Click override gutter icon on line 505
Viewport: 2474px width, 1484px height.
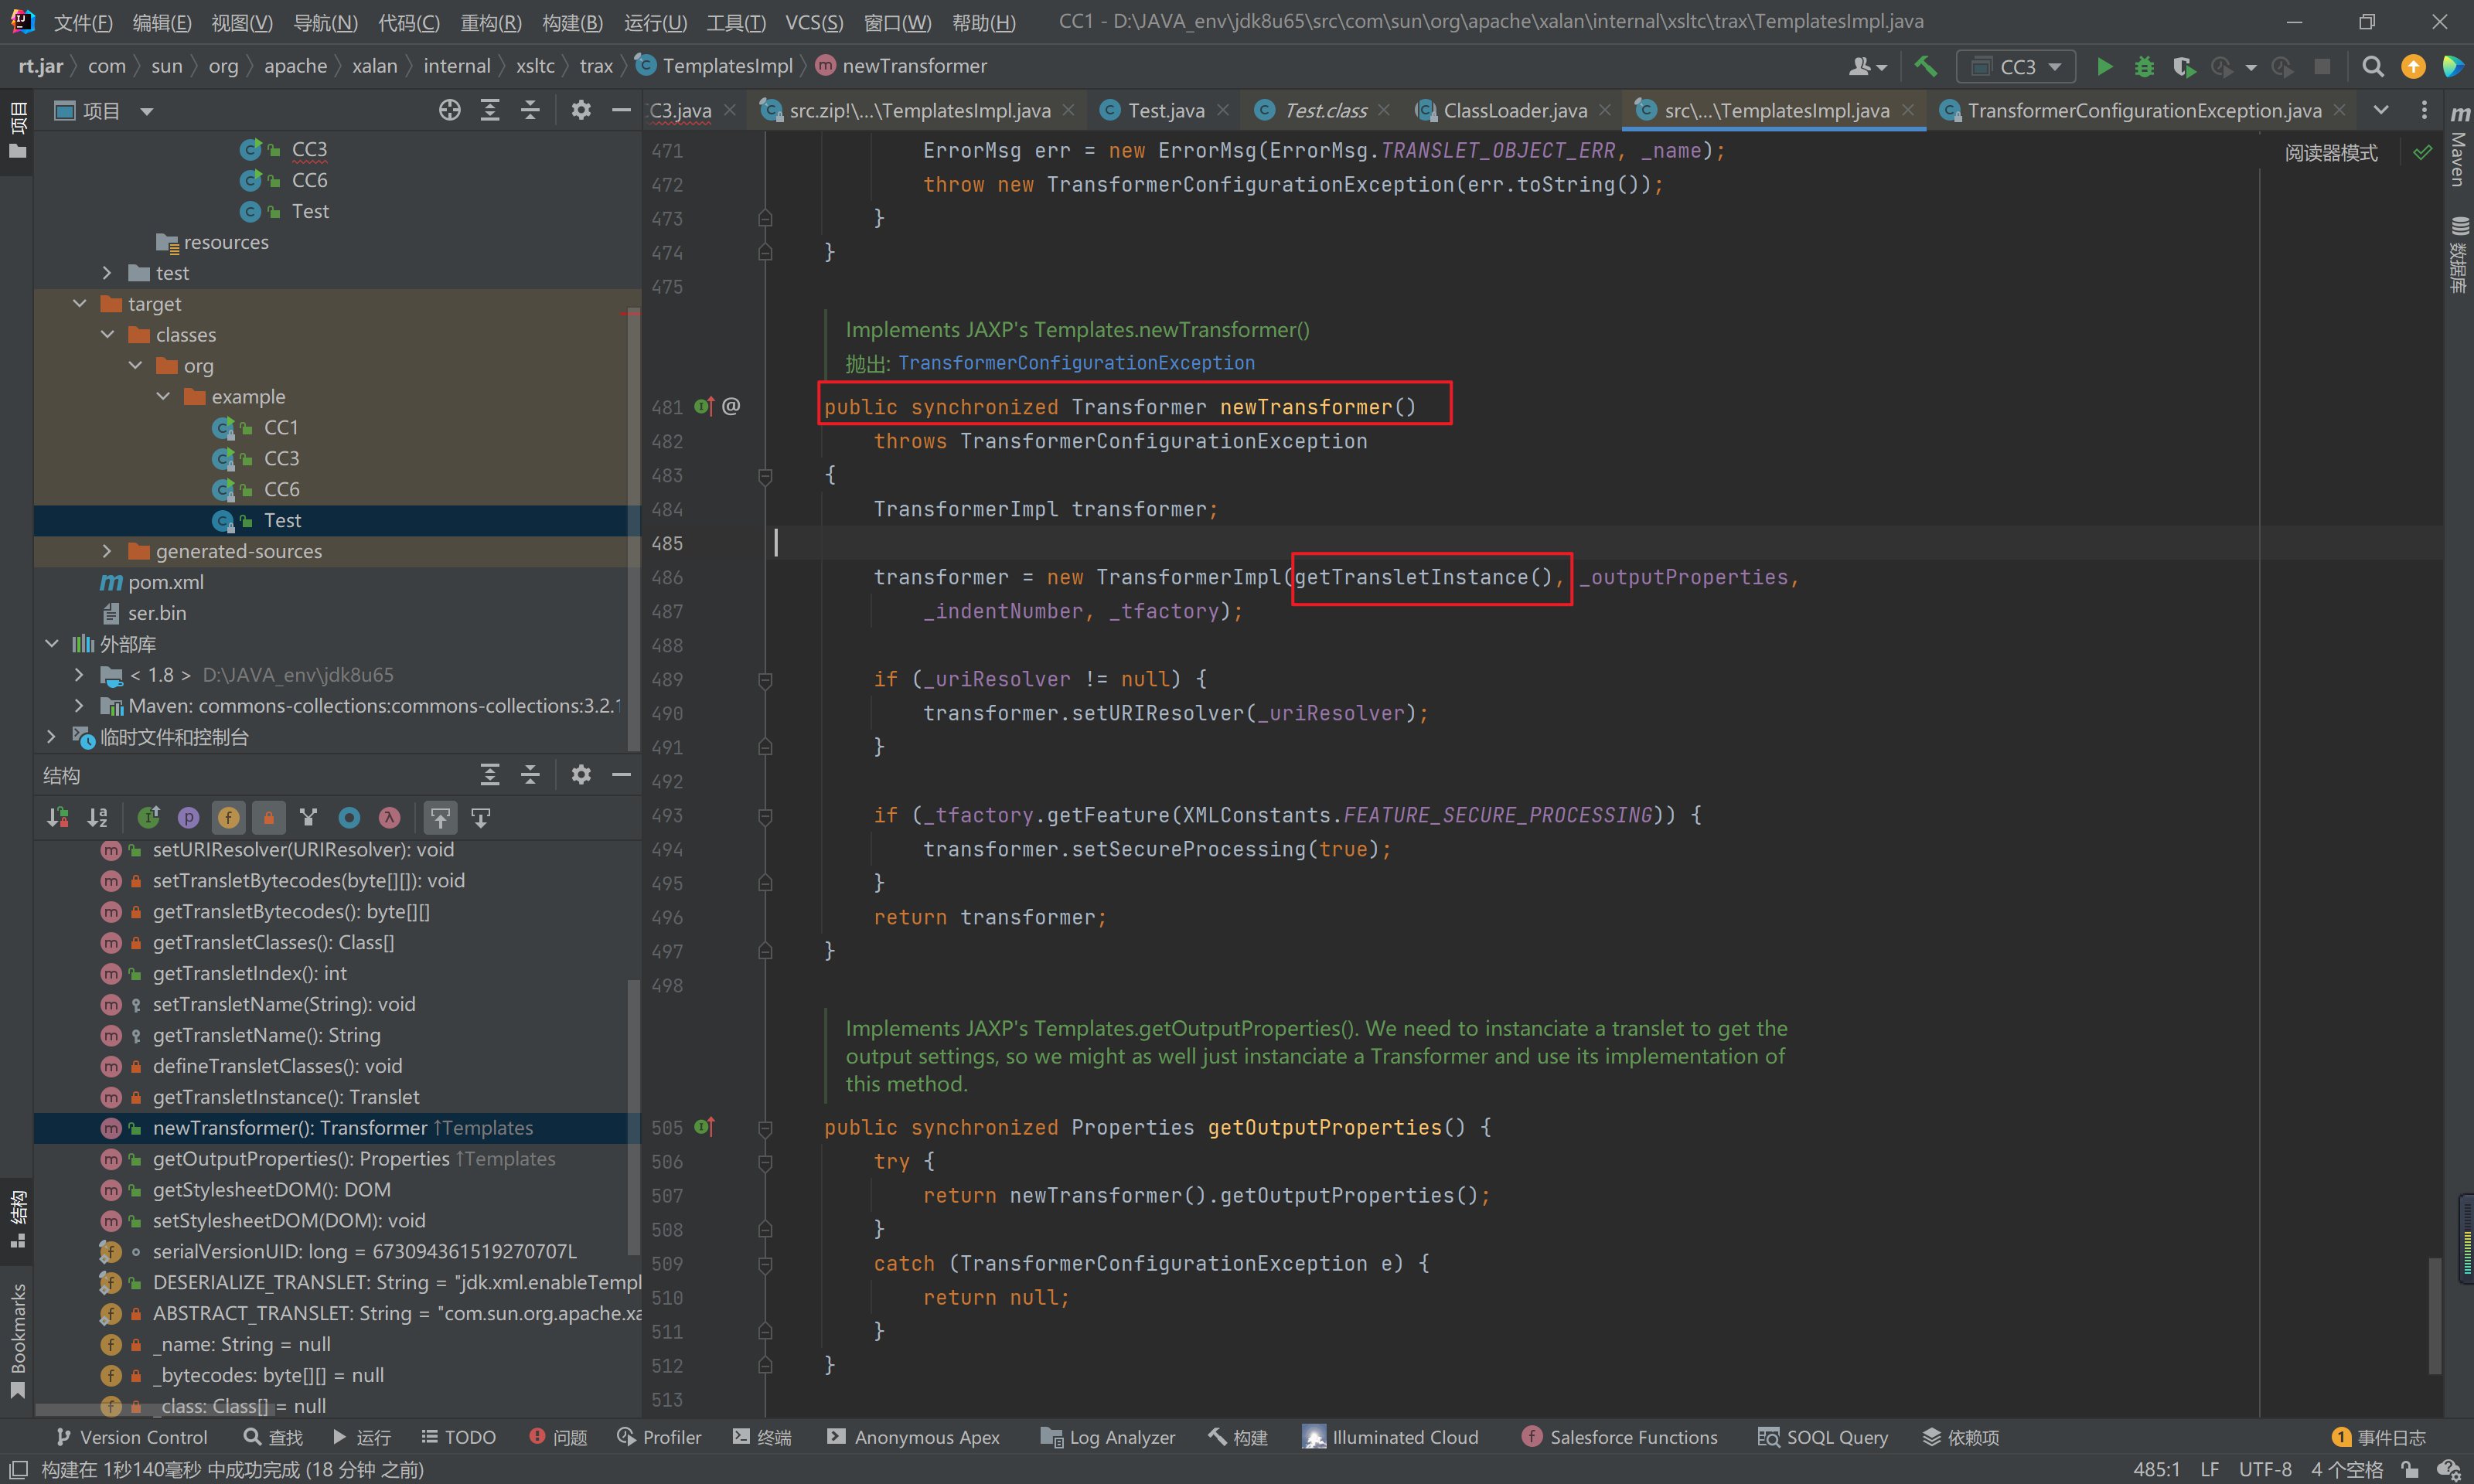pos(704,1127)
